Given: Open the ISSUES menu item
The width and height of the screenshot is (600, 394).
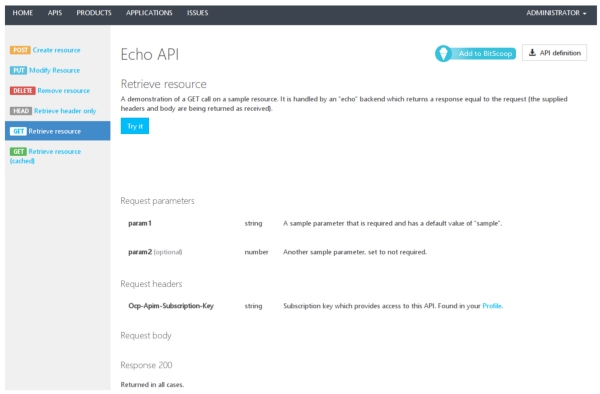Looking at the screenshot, I should pyautogui.click(x=197, y=13).
